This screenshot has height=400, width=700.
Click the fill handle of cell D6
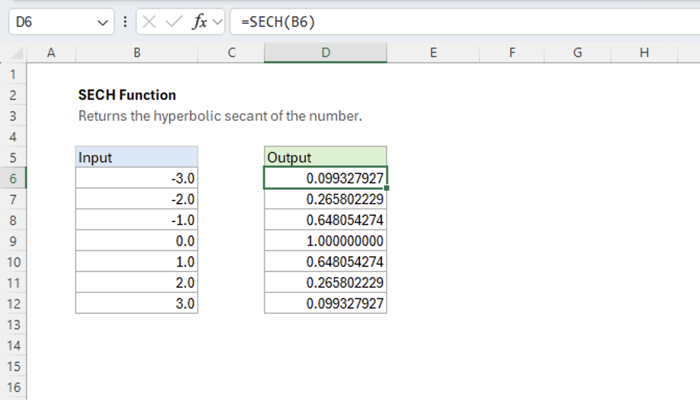coord(387,188)
